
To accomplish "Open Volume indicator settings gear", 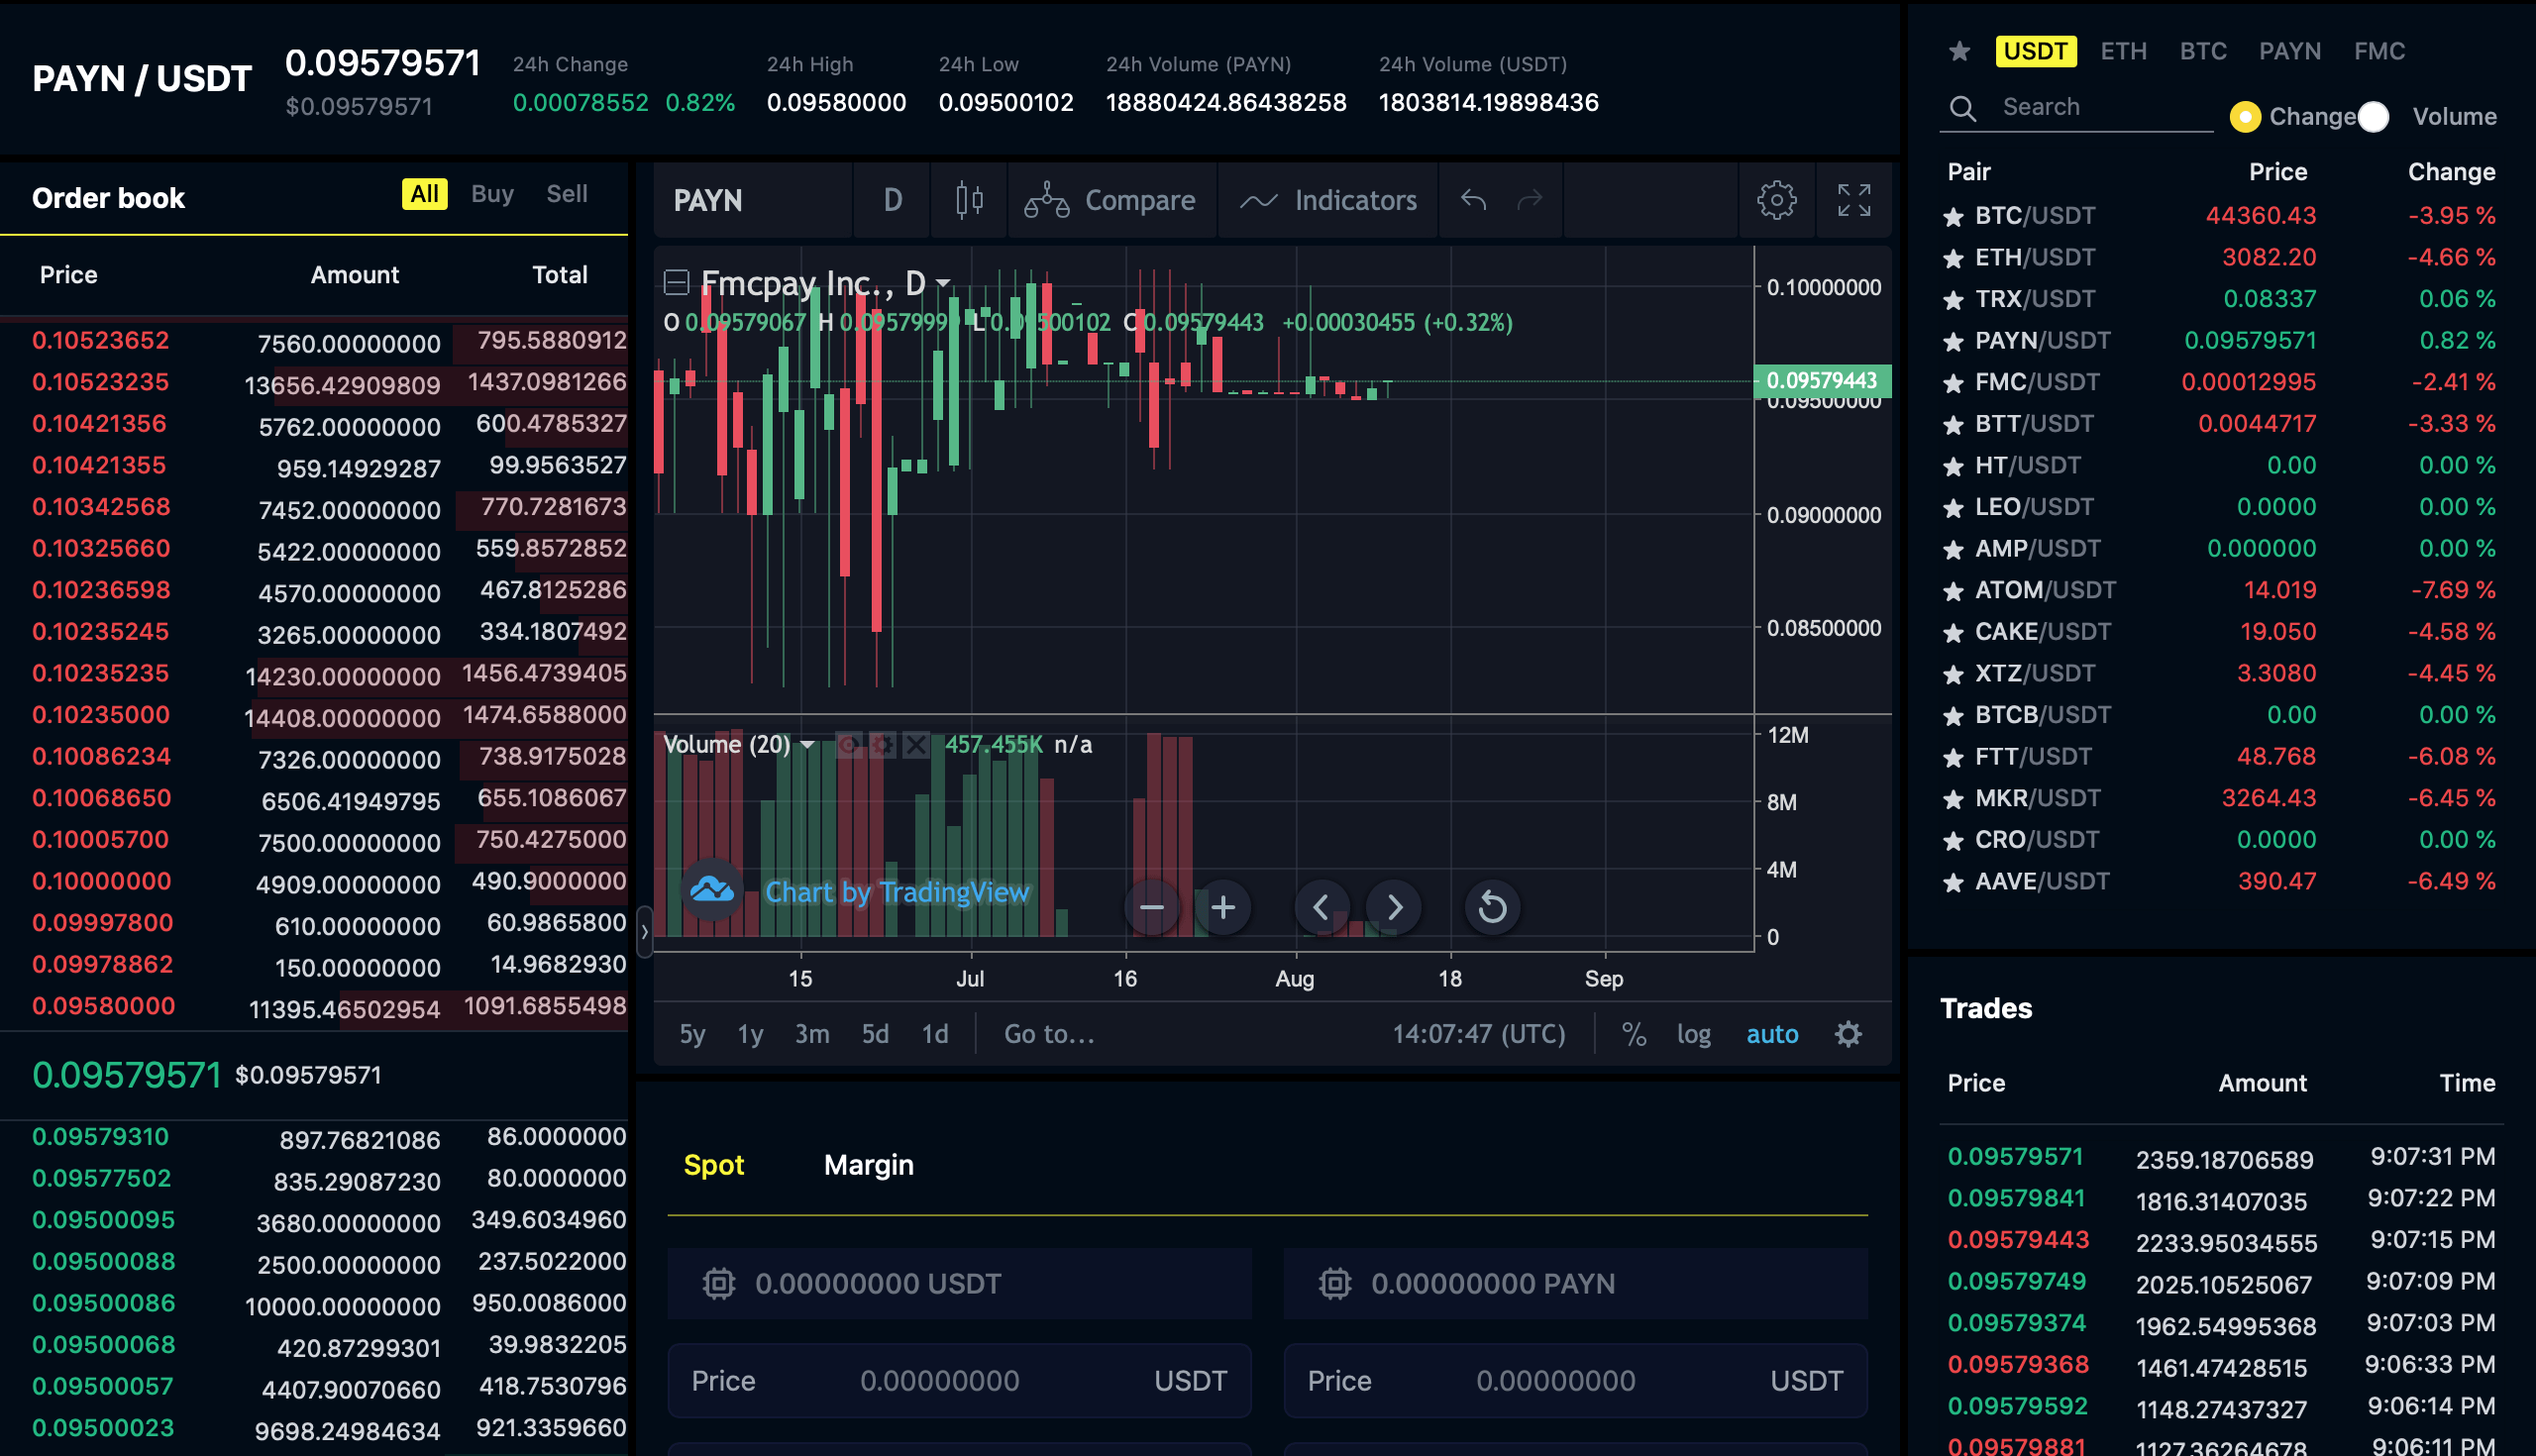I will (882, 745).
